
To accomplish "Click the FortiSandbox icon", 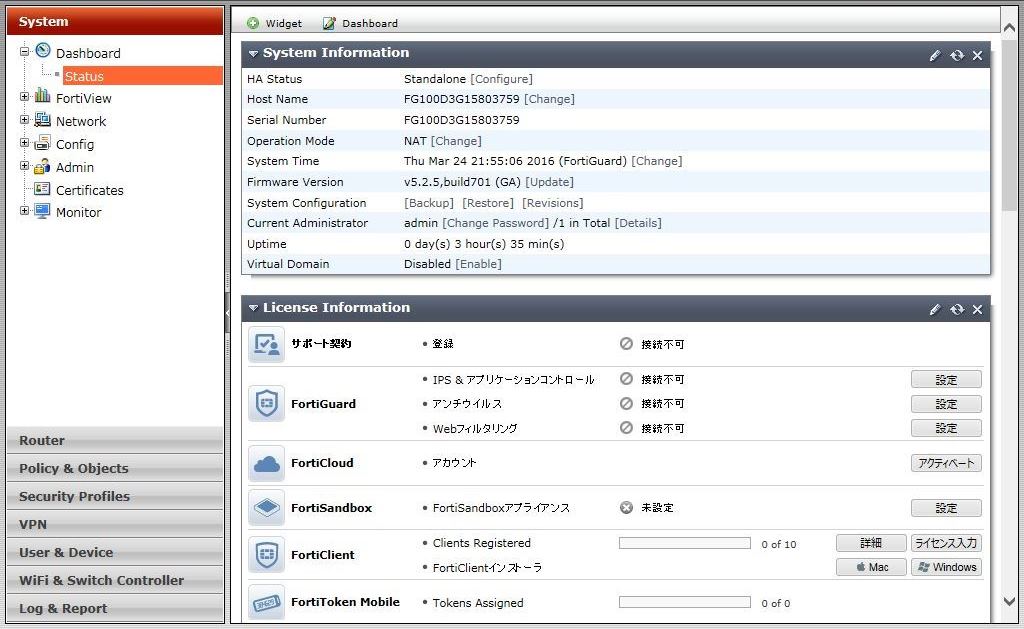I will (267, 508).
